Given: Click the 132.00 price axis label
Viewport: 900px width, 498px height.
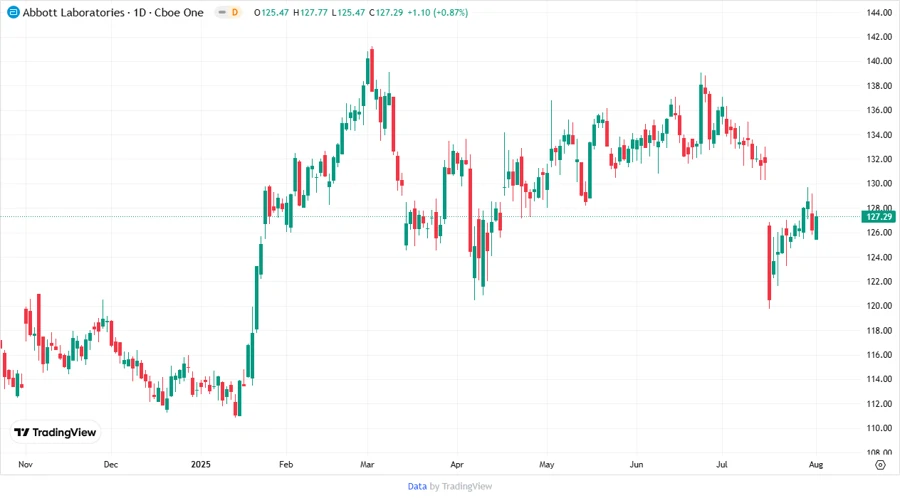Looking at the screenshot, I should pos(879,159).
